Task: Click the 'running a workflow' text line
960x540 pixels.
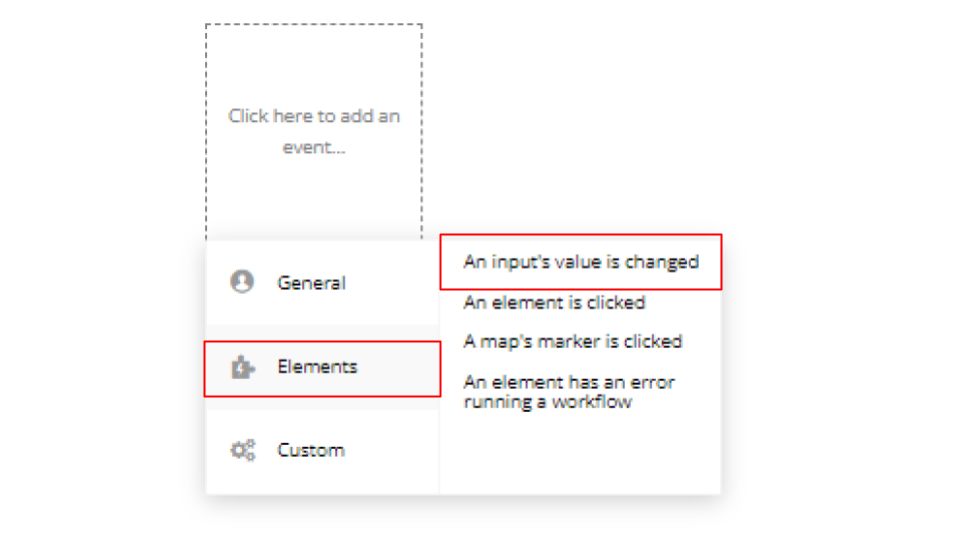Action: point(547,402)
